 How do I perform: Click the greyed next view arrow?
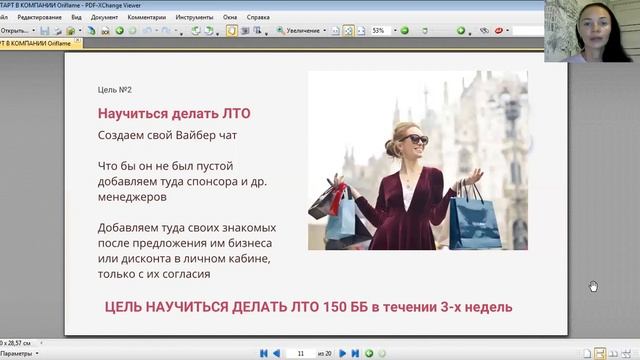click(x=133, y=31)
